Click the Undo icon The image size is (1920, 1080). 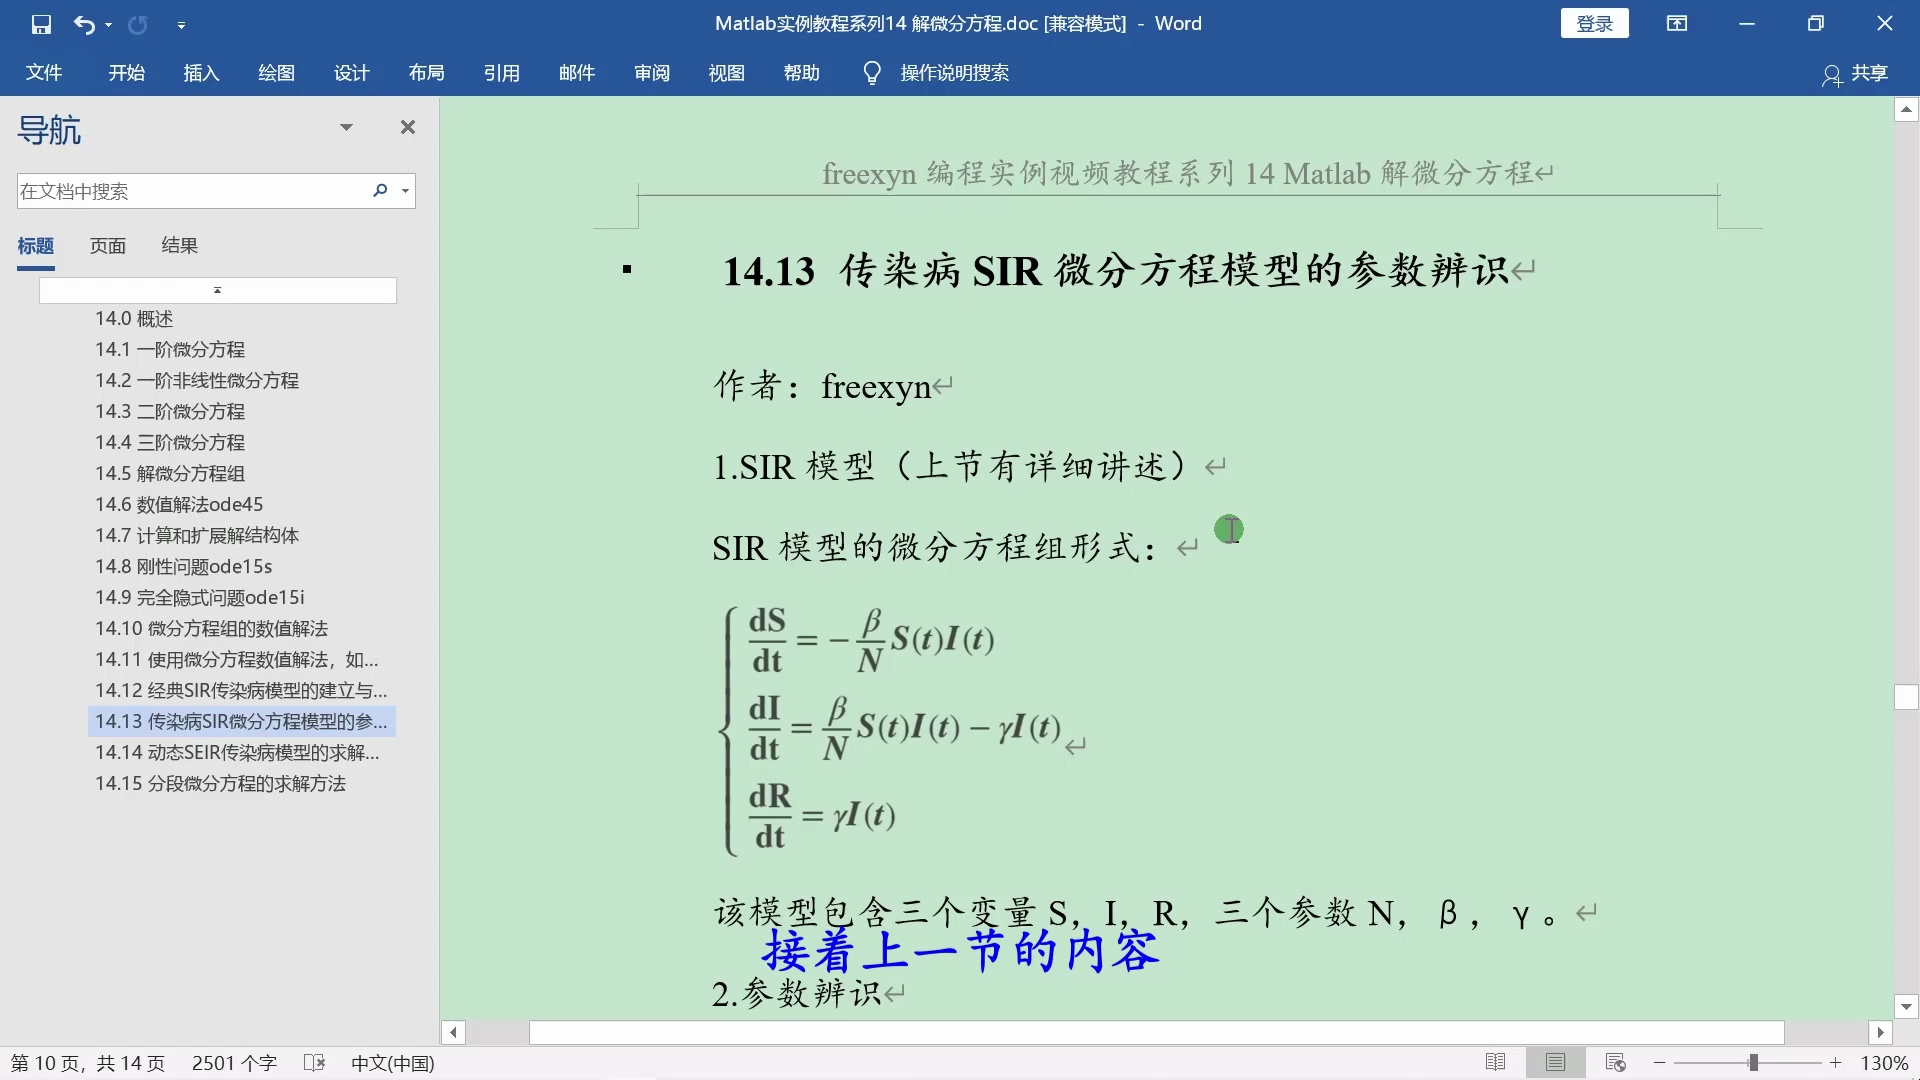tap(85, 24)
